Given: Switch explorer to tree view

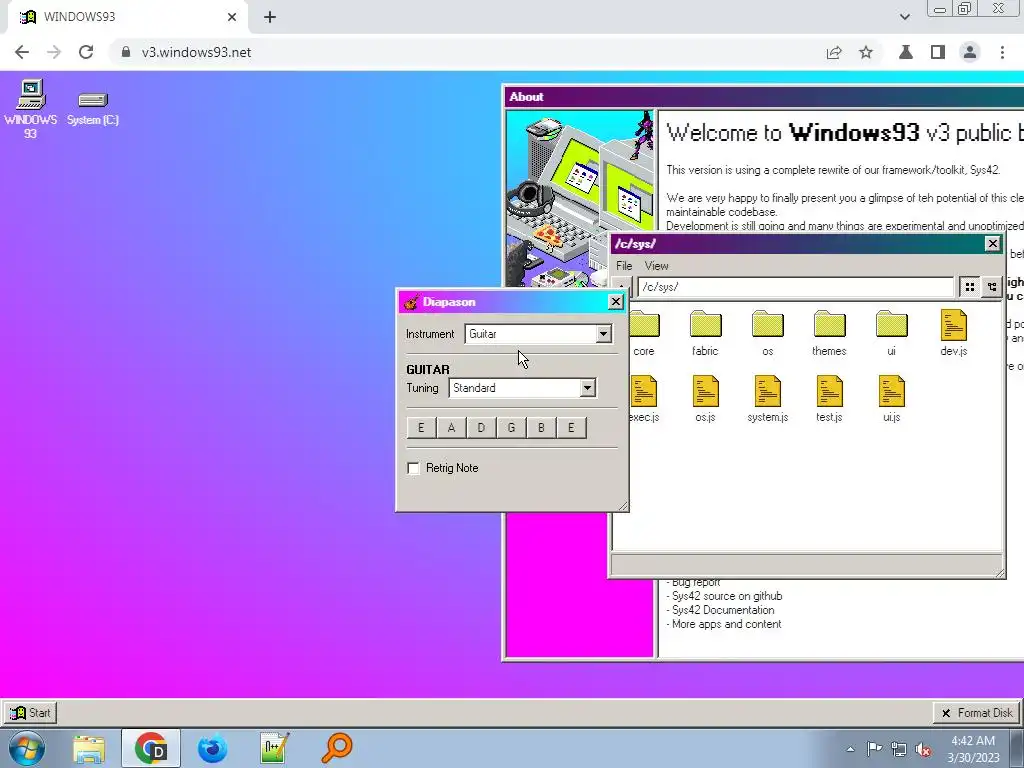Looking at the screenshot, I should pyautogui.click(x=992, y=287).
